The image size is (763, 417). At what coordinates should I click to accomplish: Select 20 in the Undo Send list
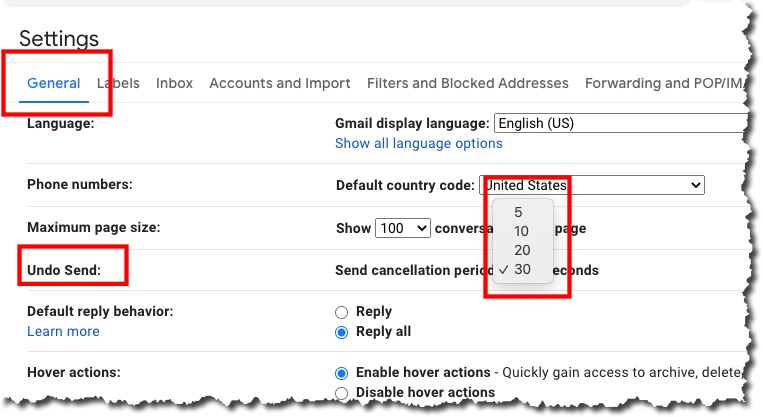tap(521, 250)
